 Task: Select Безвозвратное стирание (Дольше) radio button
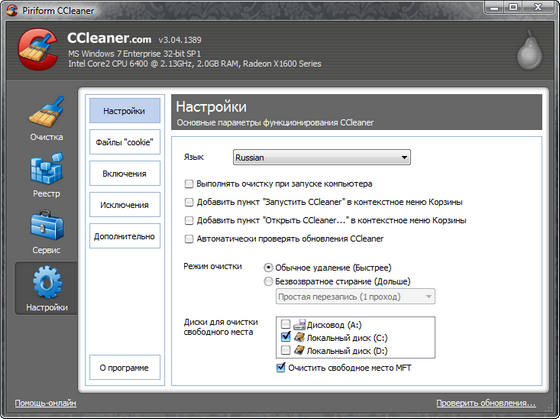268,281
